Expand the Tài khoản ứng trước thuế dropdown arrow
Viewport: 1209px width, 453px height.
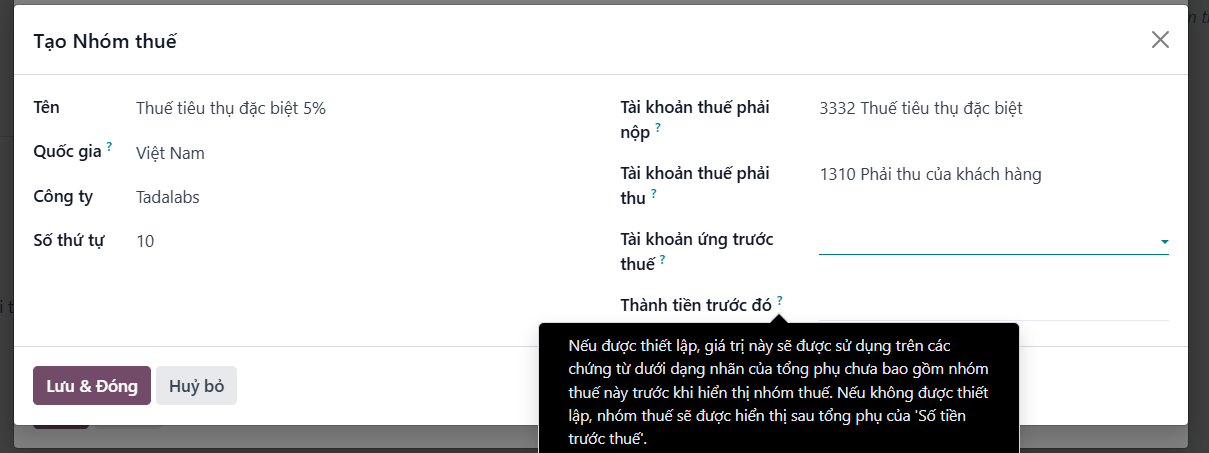1164,242
